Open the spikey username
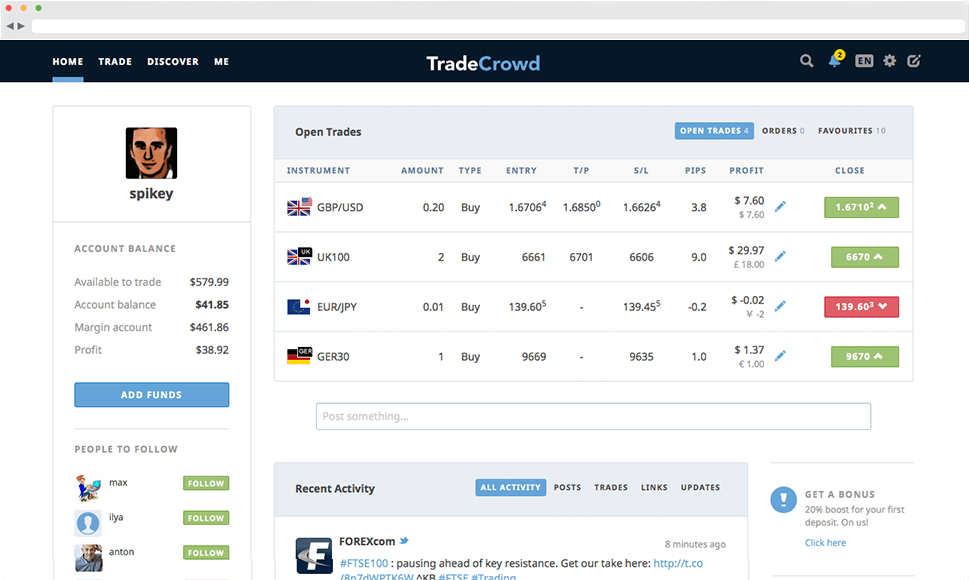Screen dimensions: 969x580 click(151, 193)
